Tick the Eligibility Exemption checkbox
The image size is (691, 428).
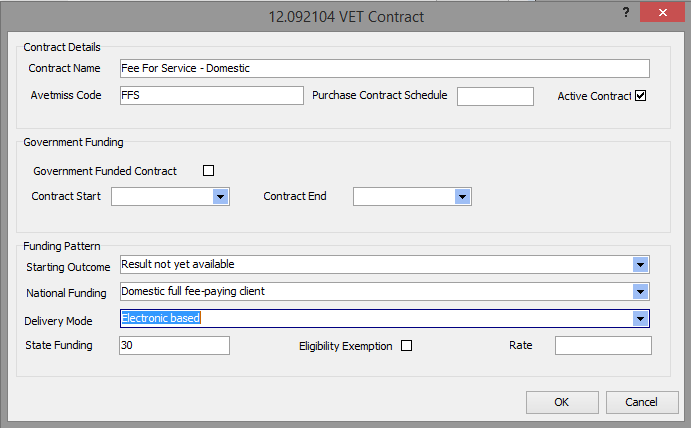[406, 346]
